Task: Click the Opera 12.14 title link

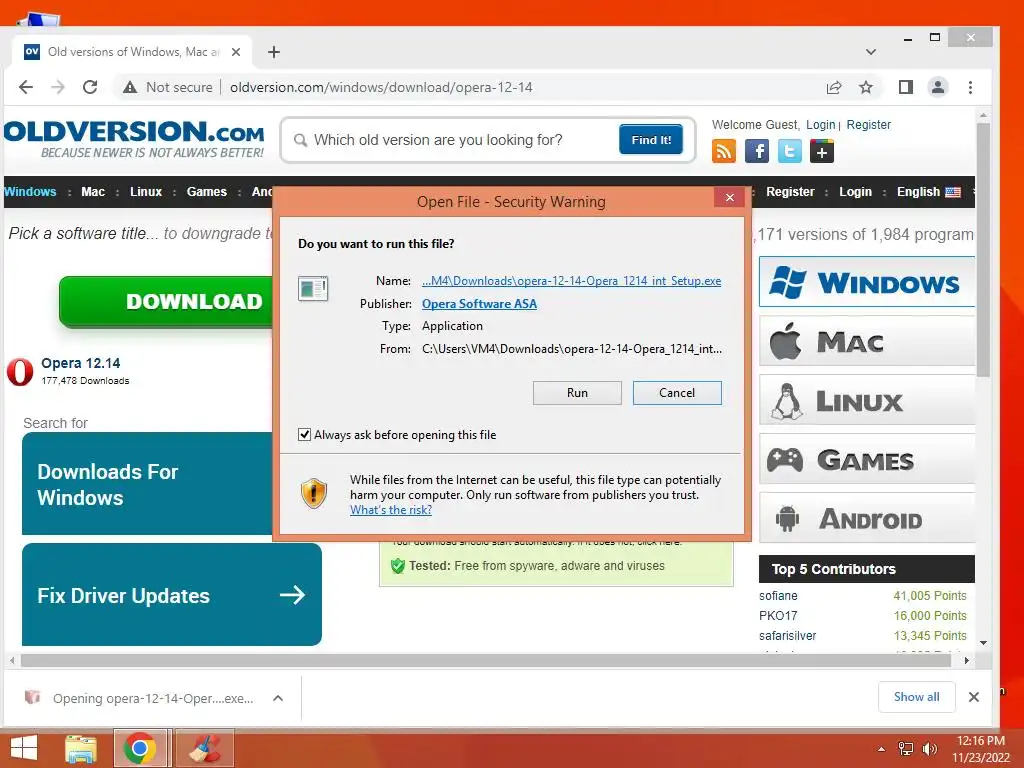Action: coord(81,363)
